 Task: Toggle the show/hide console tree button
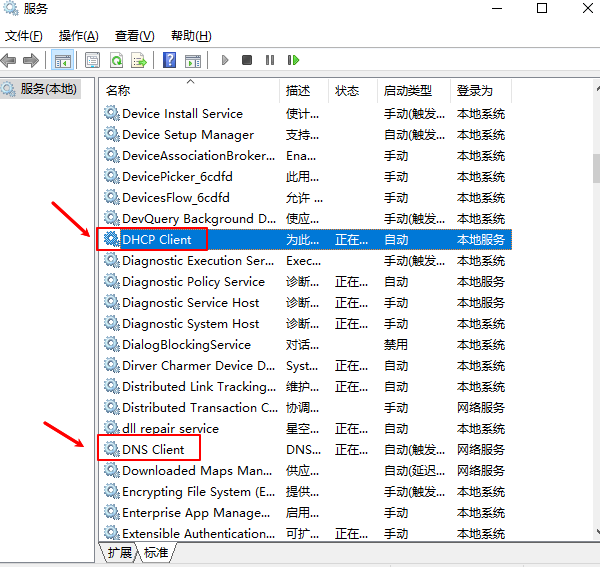click(62, 60)
